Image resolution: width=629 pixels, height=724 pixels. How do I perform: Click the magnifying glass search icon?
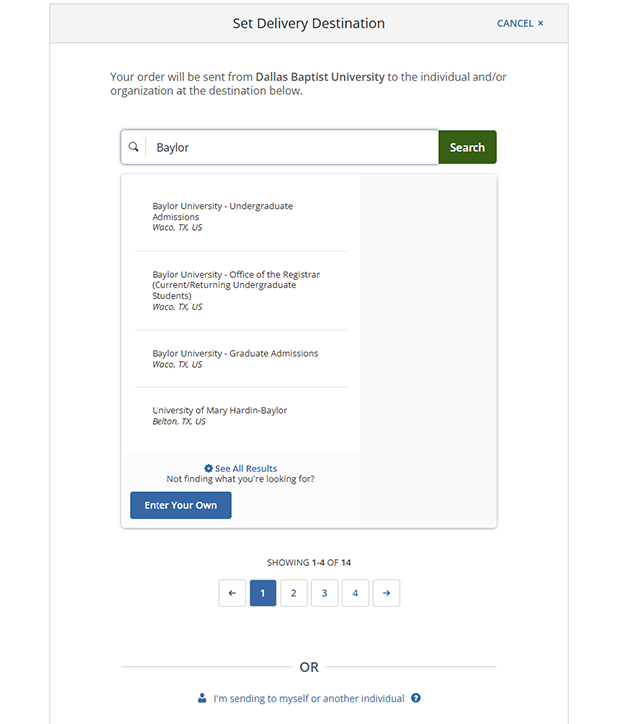click(134, 147)
